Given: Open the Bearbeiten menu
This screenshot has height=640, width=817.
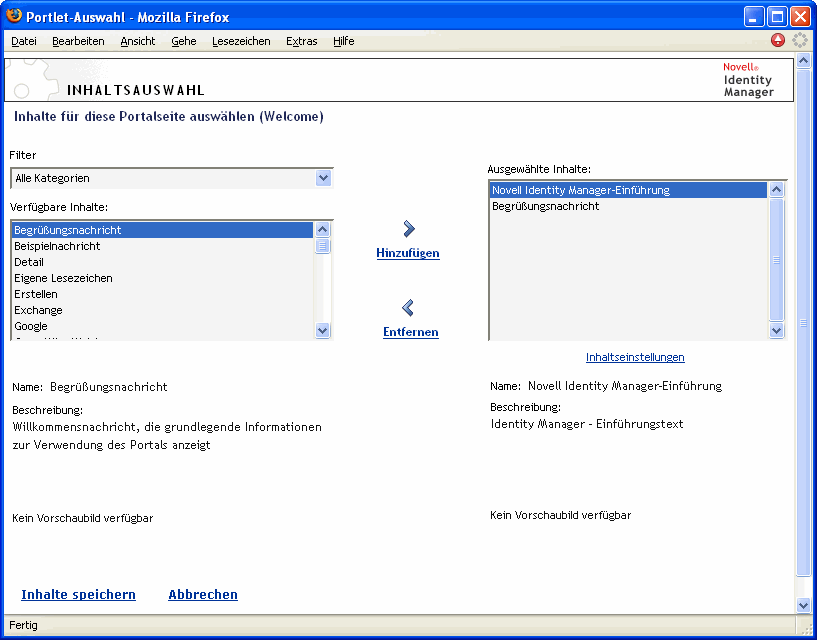Looking at the screenshot, I should tap(78, 41).
